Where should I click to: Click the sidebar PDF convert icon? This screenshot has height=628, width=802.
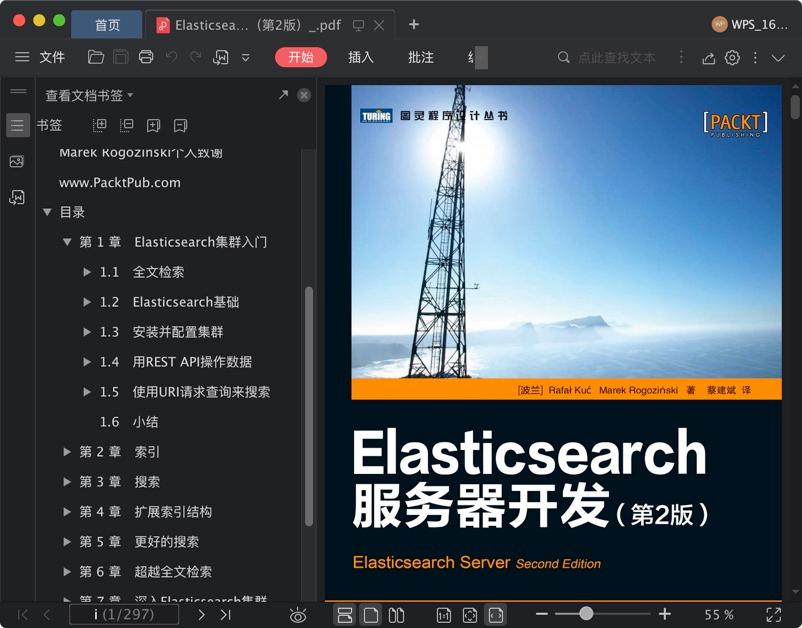[x=17, y=197]
